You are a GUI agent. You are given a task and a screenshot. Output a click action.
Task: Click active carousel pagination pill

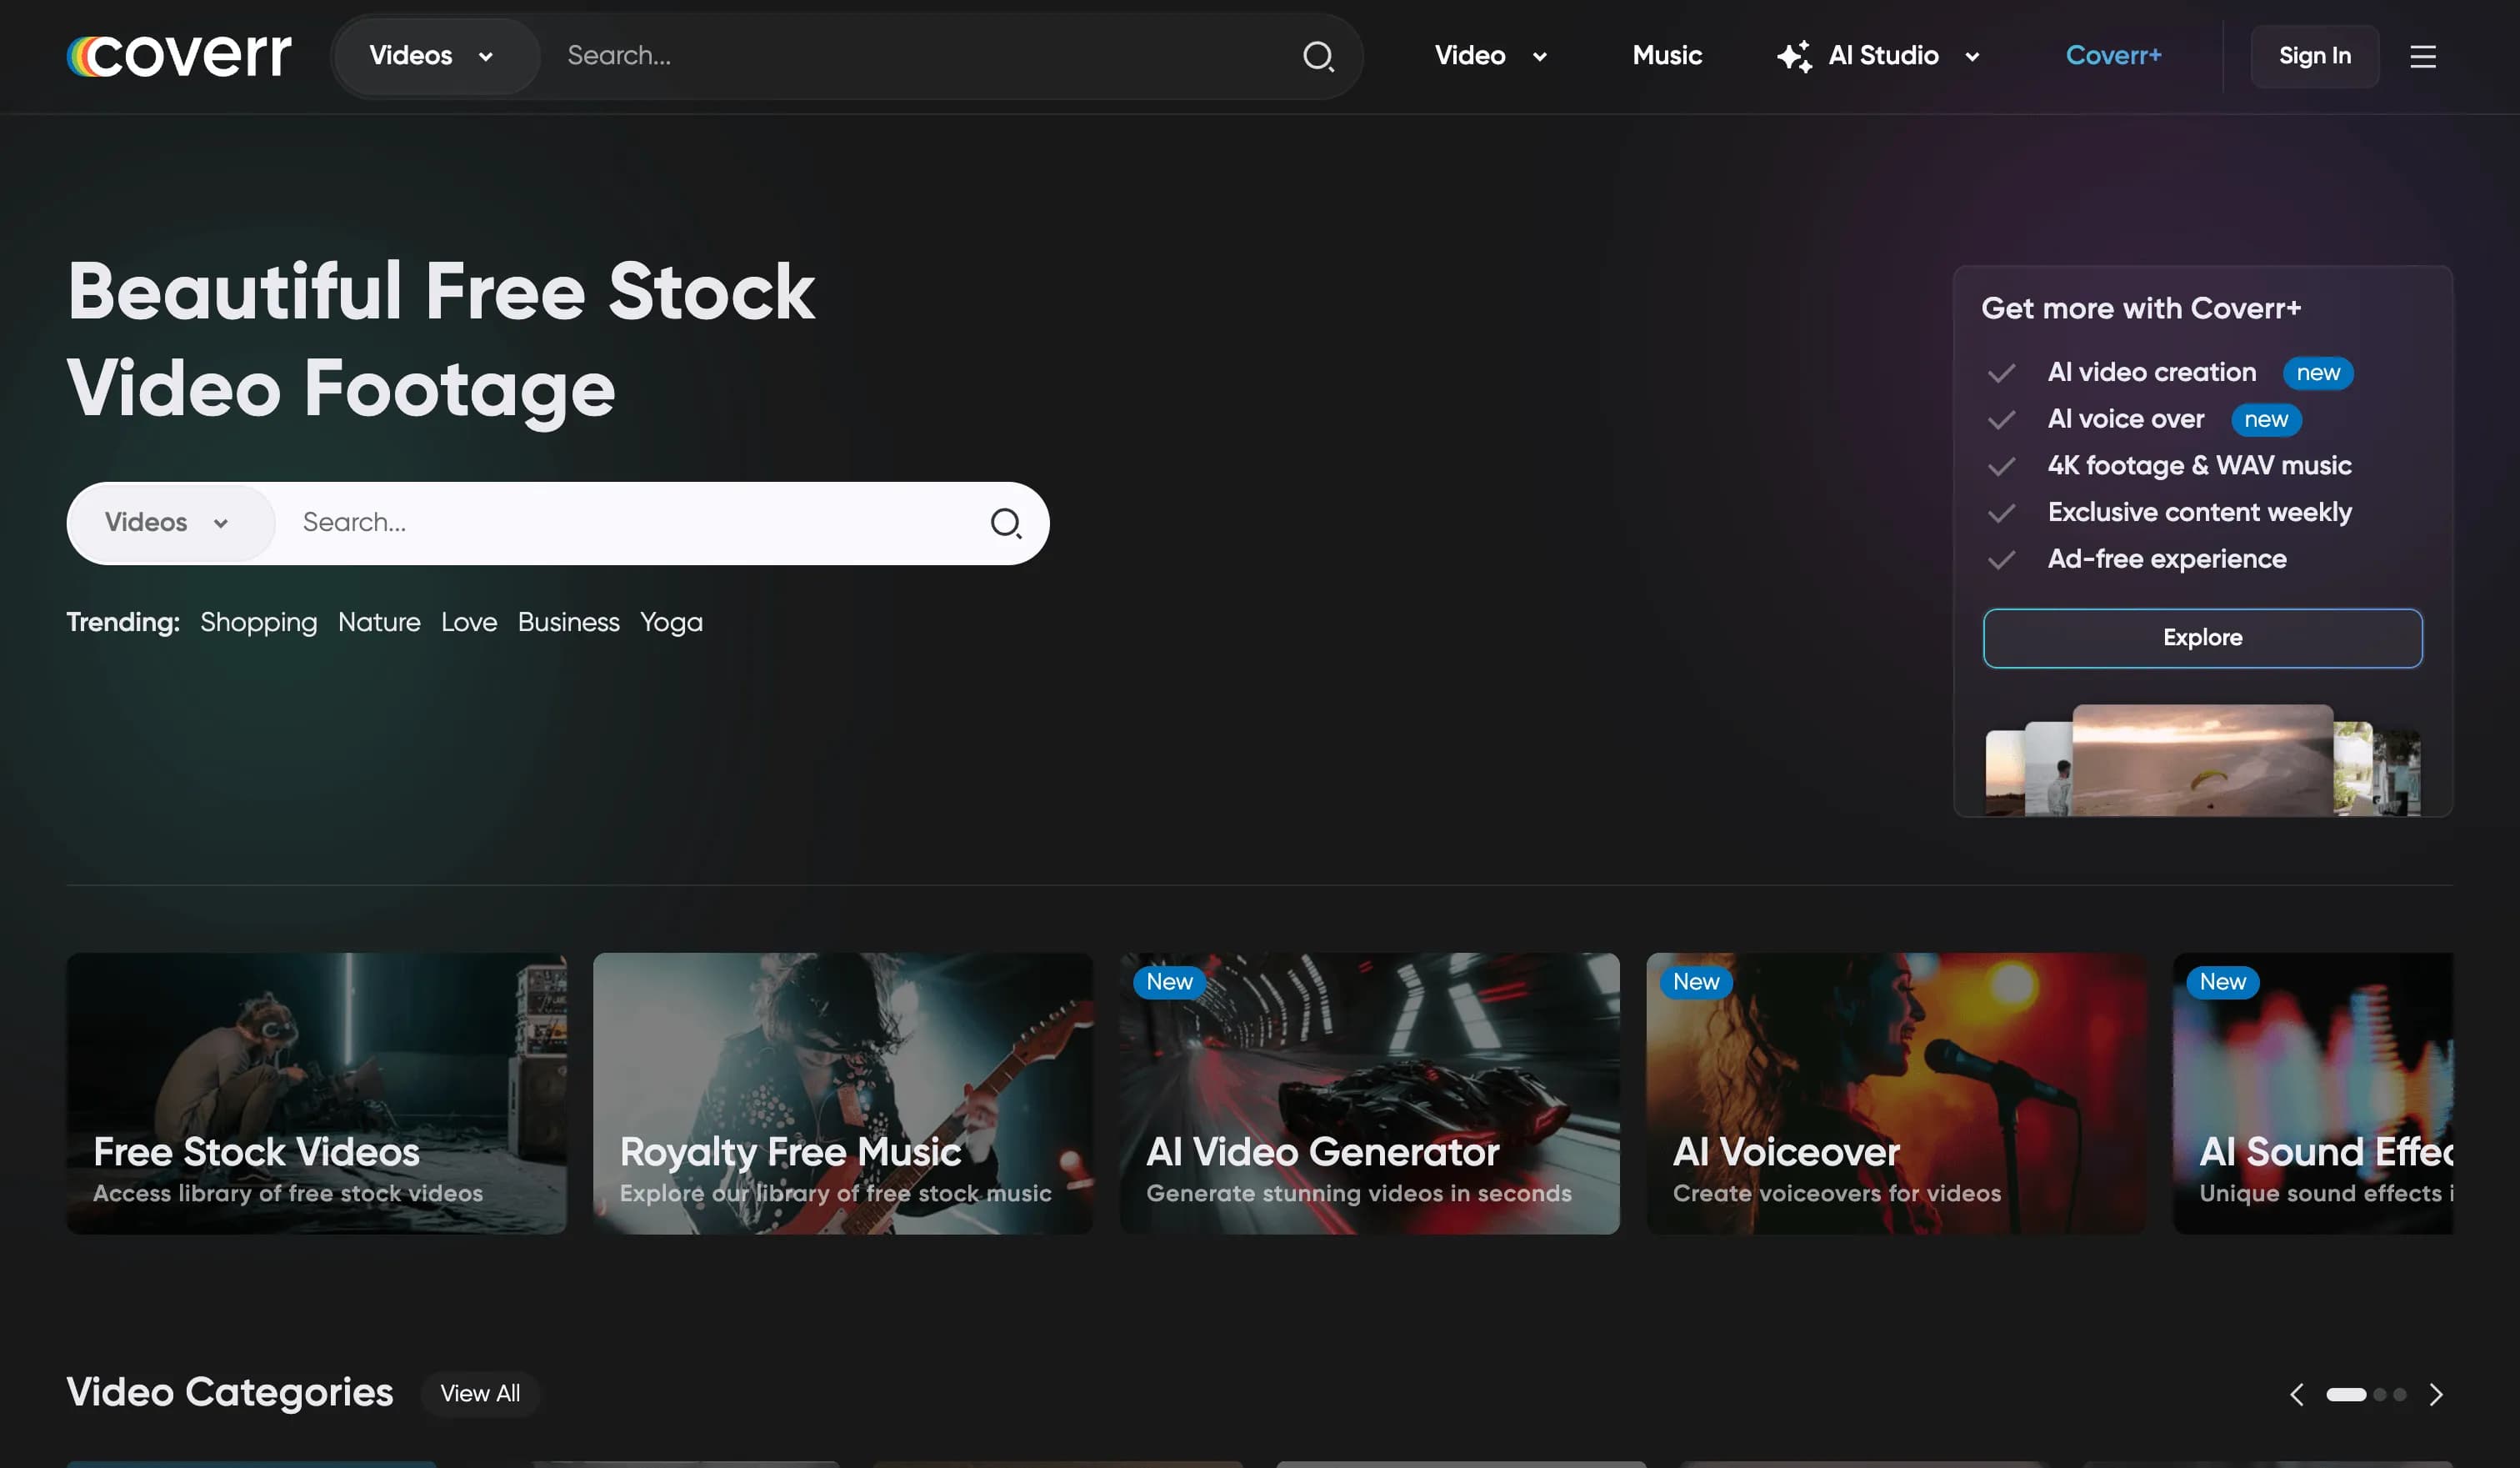click(2346, 1394)
